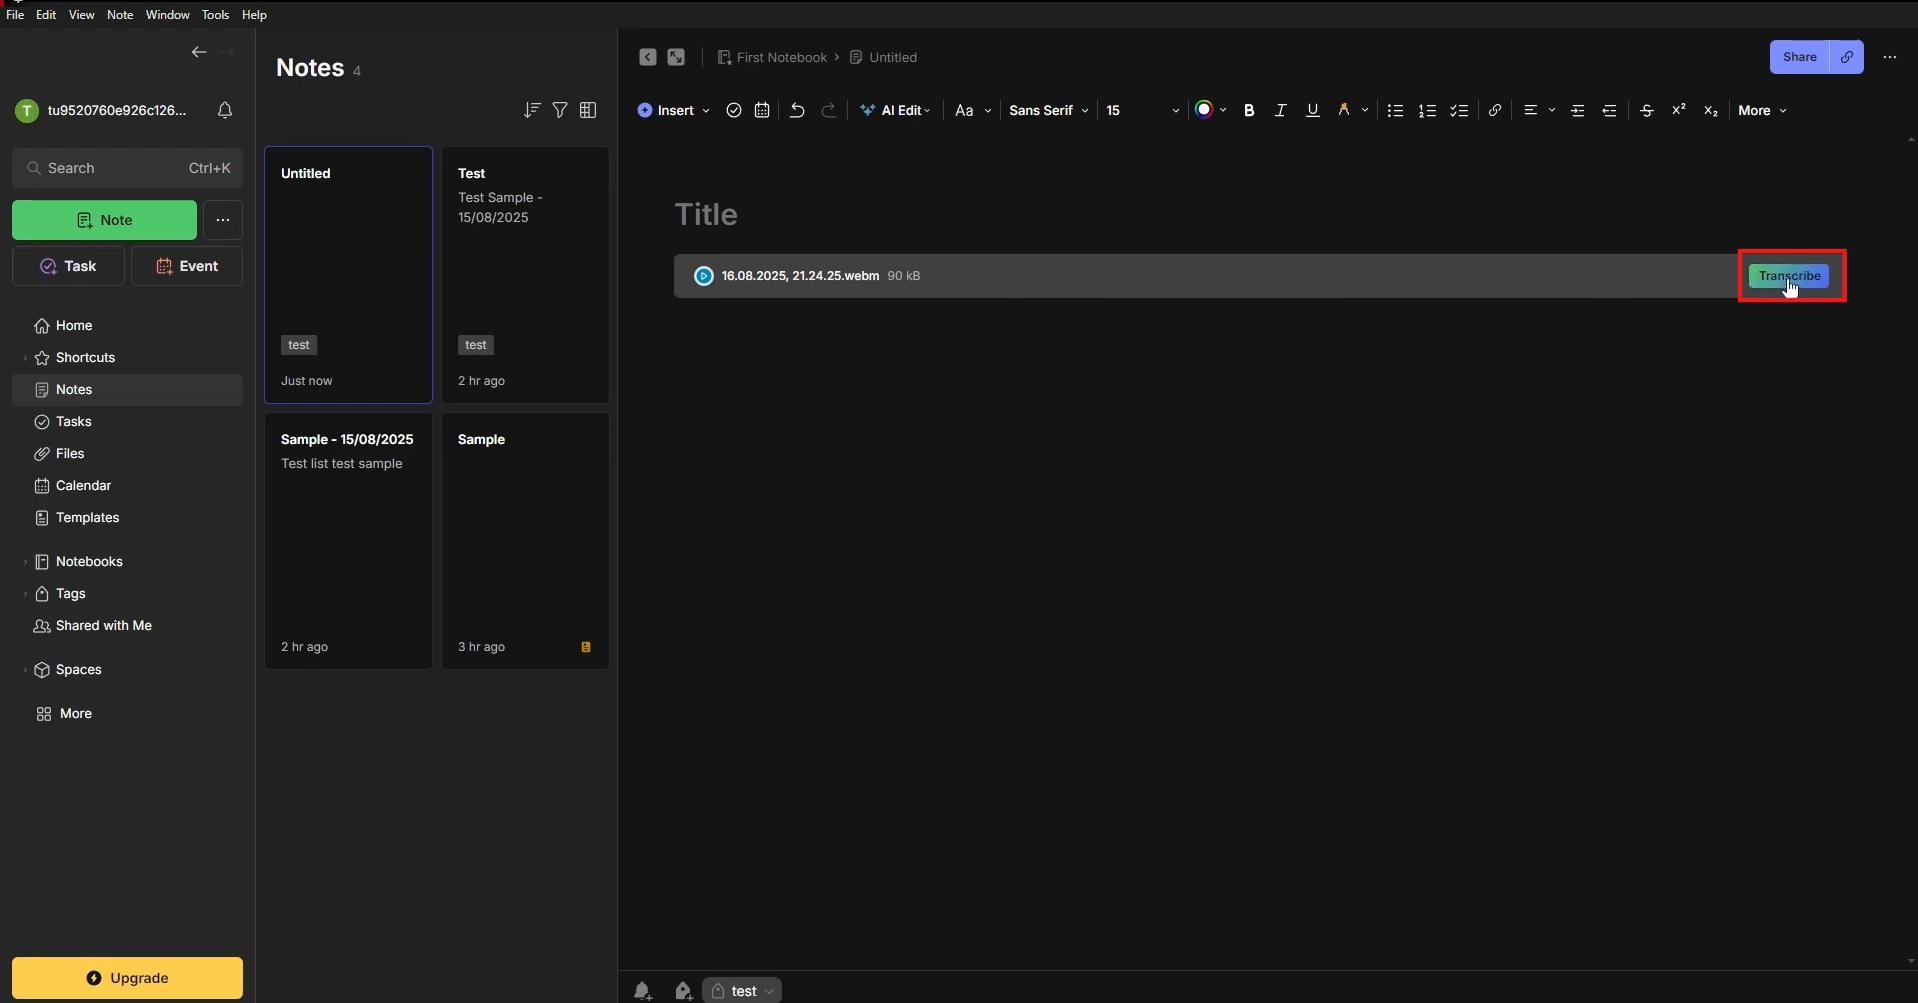The image size is (1918, 1003).
Task: Create a new Note with green button
Action: pos(104,220)
